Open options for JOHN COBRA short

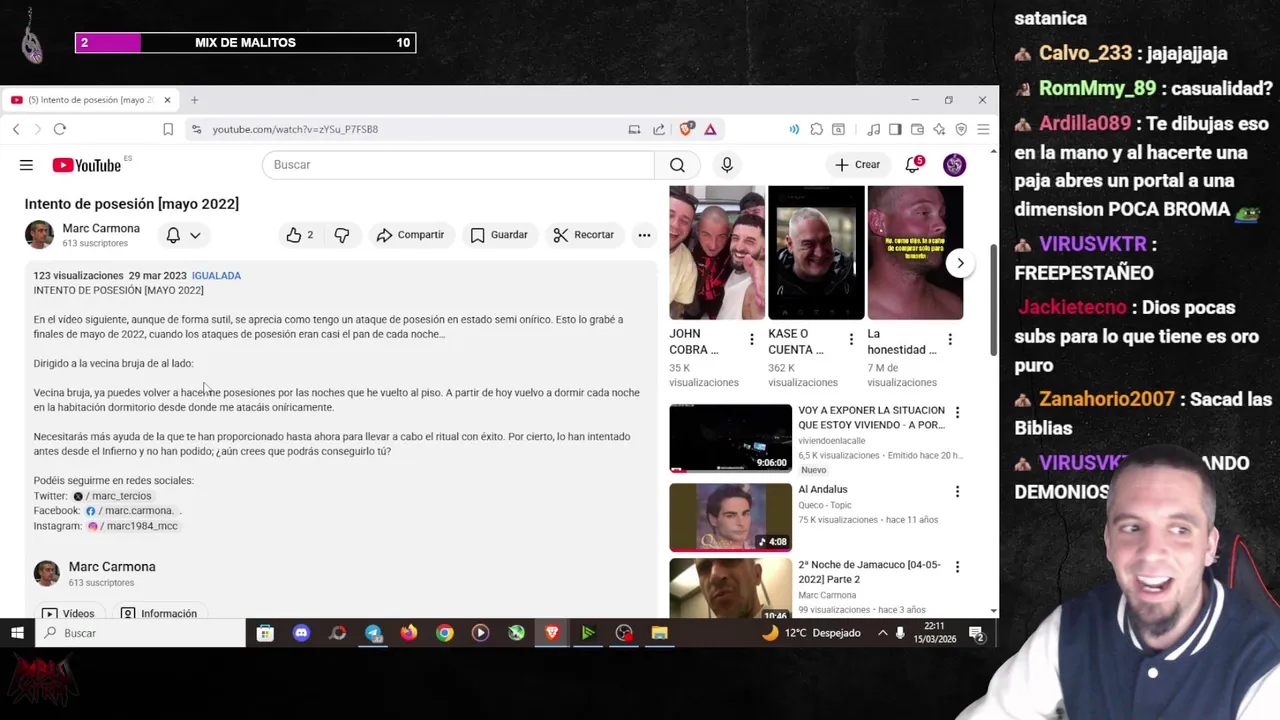pyautogui.click(x=751, y=340)
